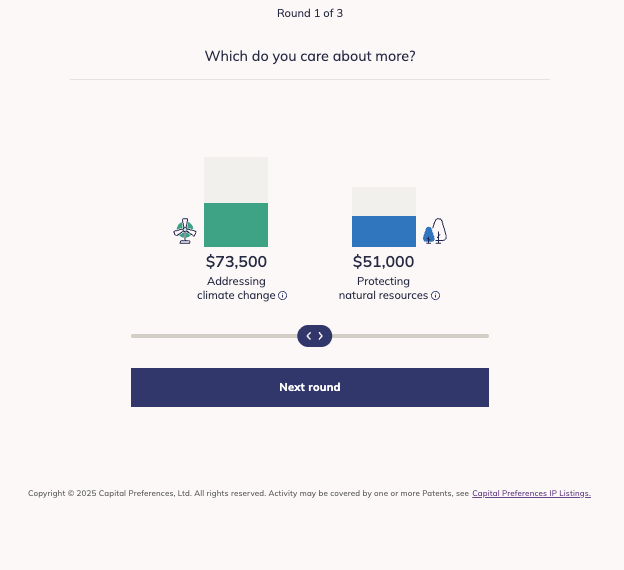The width and height of the screenshot is (624, 570).
Task: Open Capital Preferences IP Listings link
Action: click(x=531, y=493)
